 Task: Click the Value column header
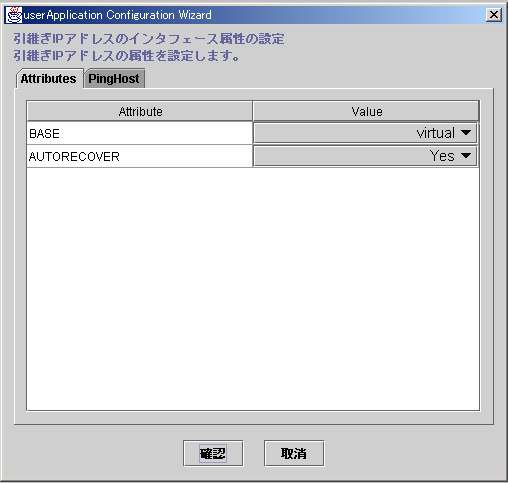coord(366,111)
